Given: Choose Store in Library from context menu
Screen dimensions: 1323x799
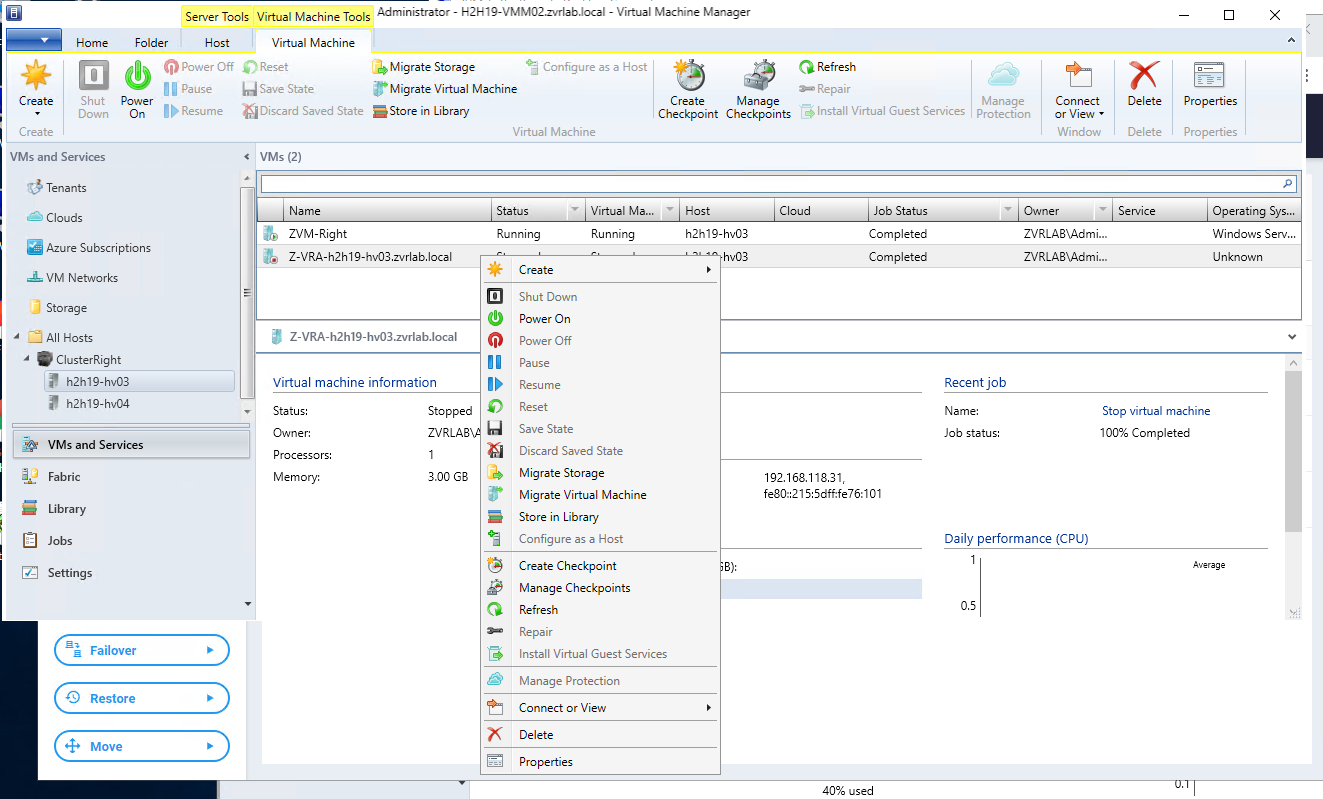Looking at the screenshot, I should point(600,517).
